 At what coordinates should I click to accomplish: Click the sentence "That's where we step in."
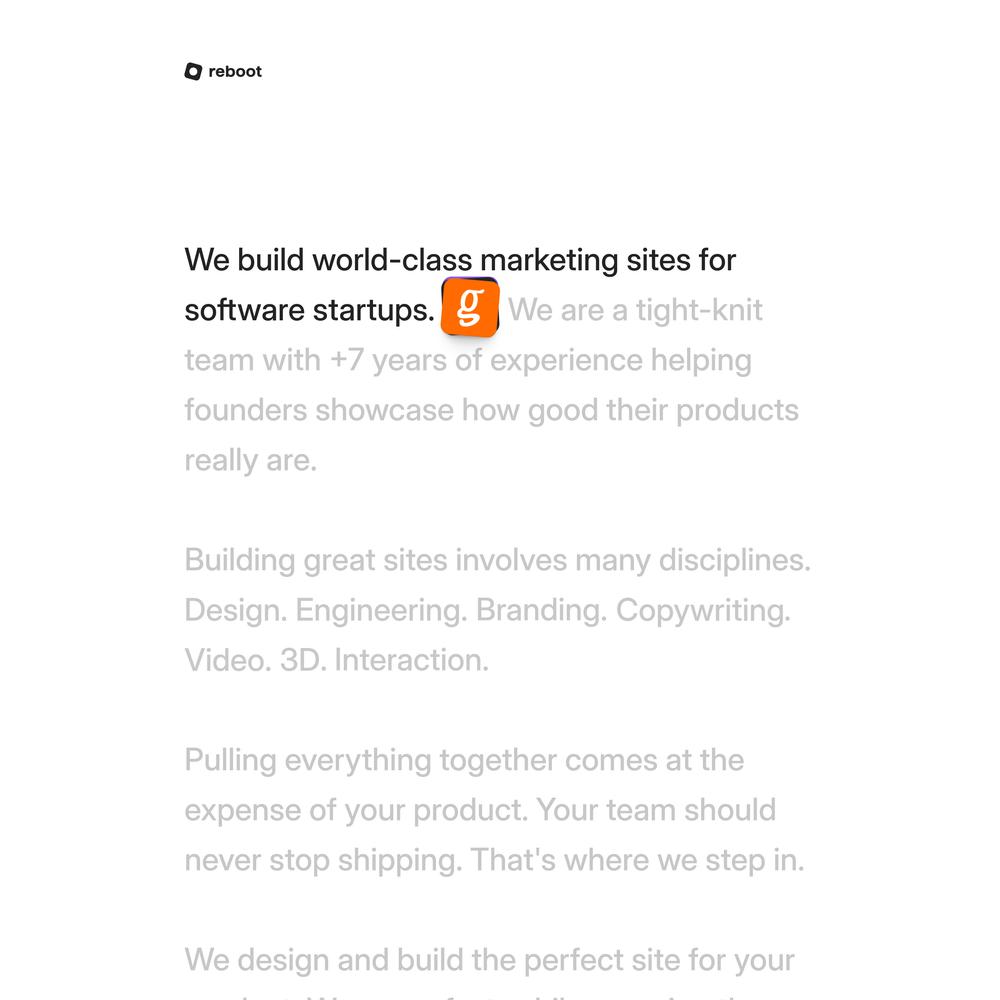[637, 860]
